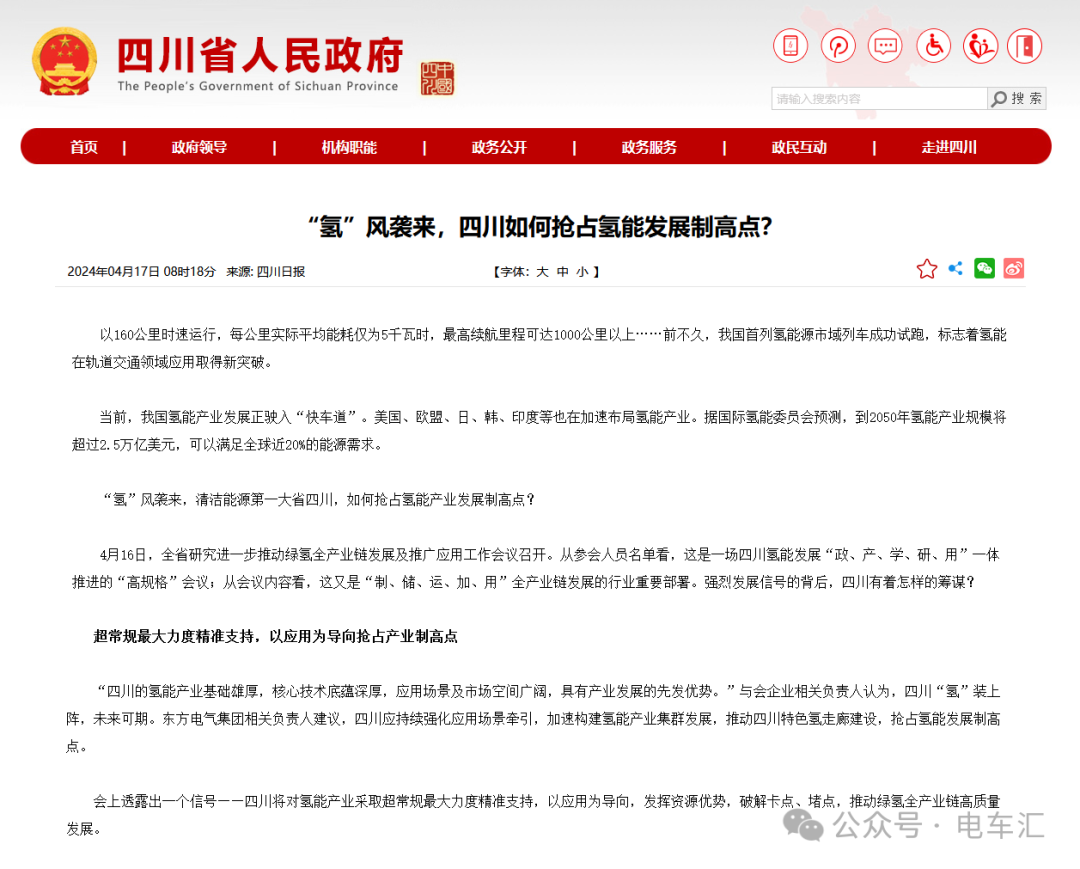1080x869 pixels.
Task: Select the 政务服务 navigation tab
Action: (648, 147)
